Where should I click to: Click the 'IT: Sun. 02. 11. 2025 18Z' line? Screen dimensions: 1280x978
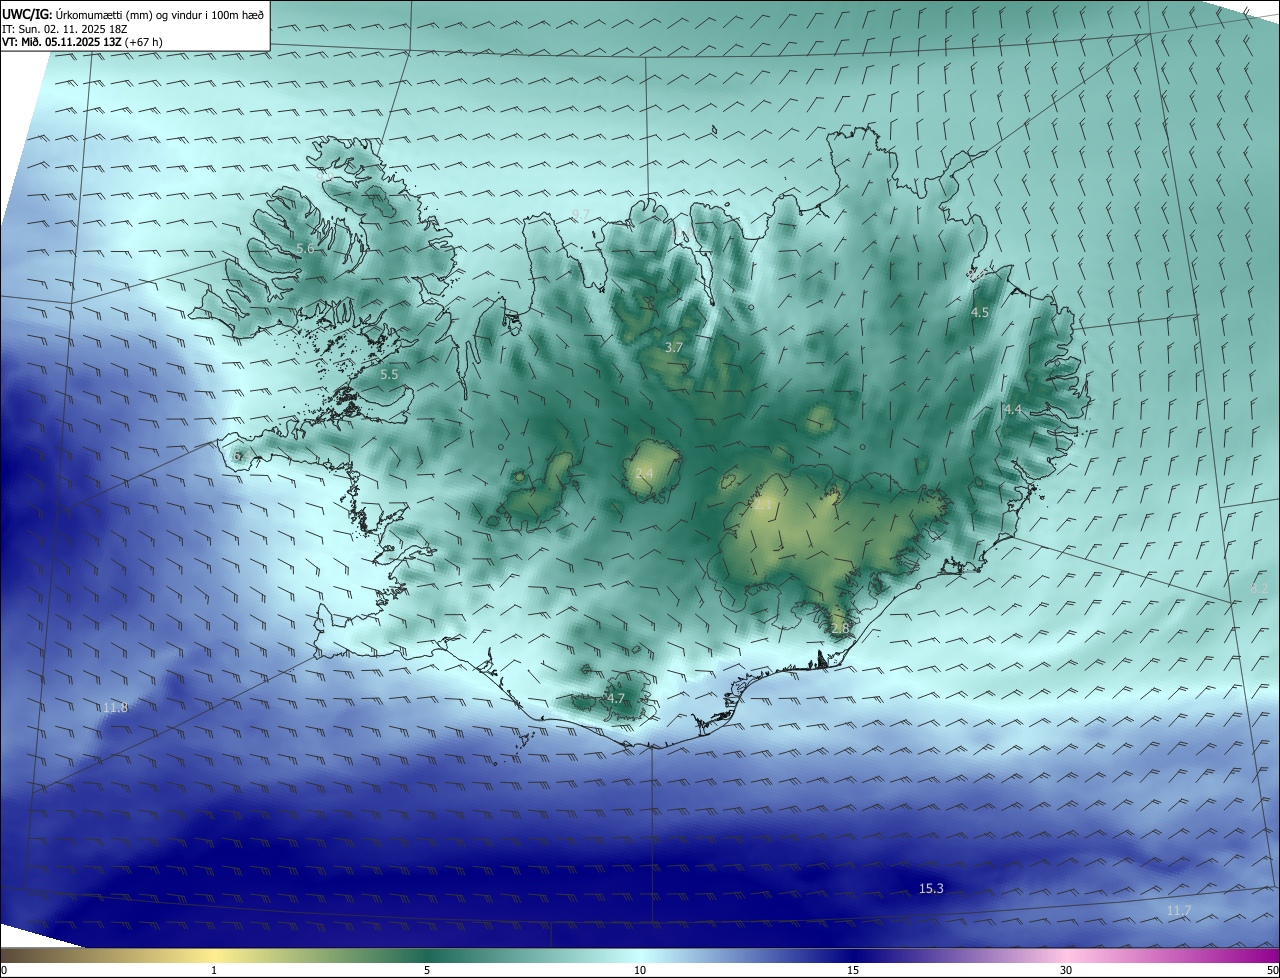click(64, 29)
